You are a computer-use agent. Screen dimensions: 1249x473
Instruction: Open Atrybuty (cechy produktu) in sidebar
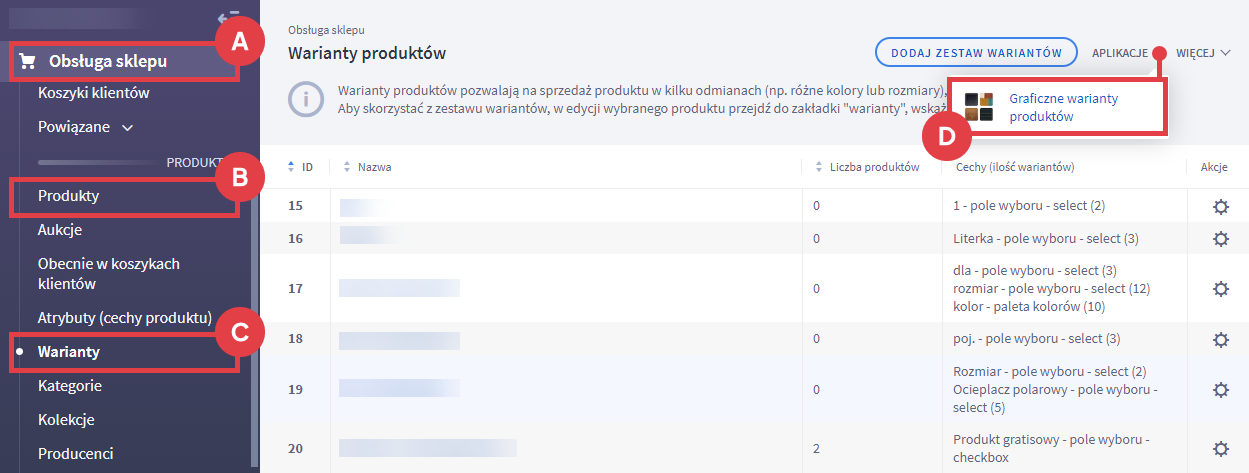tap(125, 318)
